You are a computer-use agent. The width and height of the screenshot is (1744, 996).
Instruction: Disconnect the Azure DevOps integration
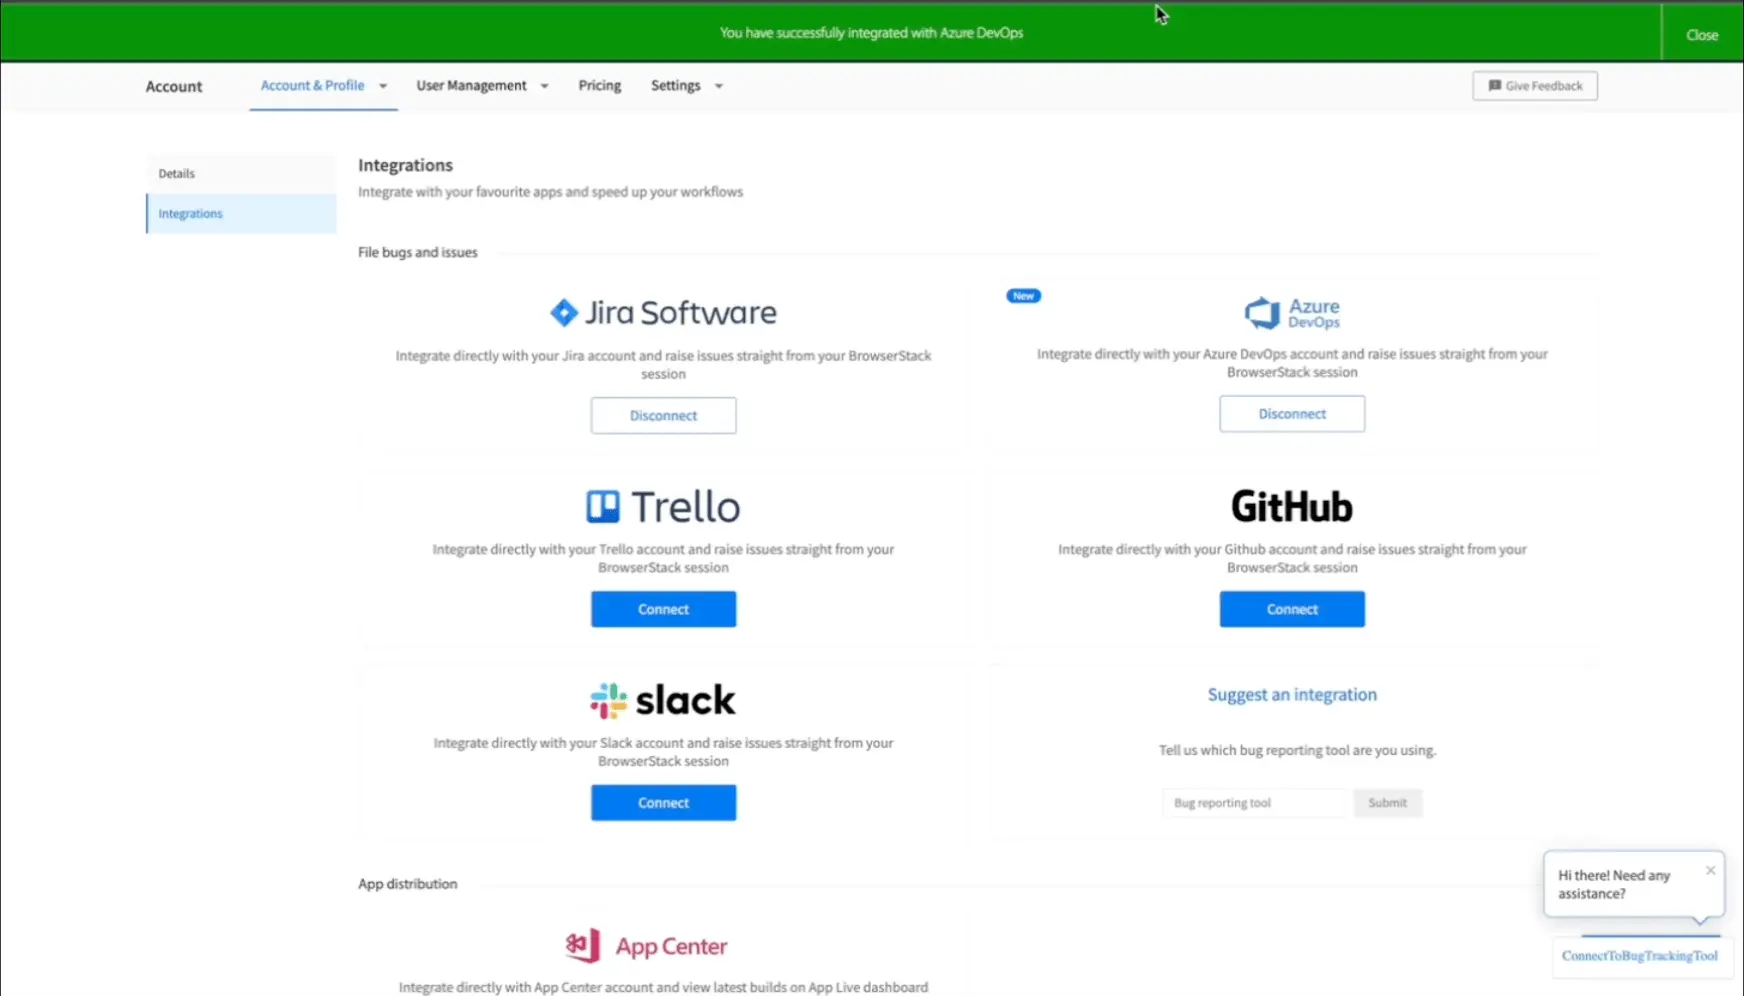(x=1291, y=414)
